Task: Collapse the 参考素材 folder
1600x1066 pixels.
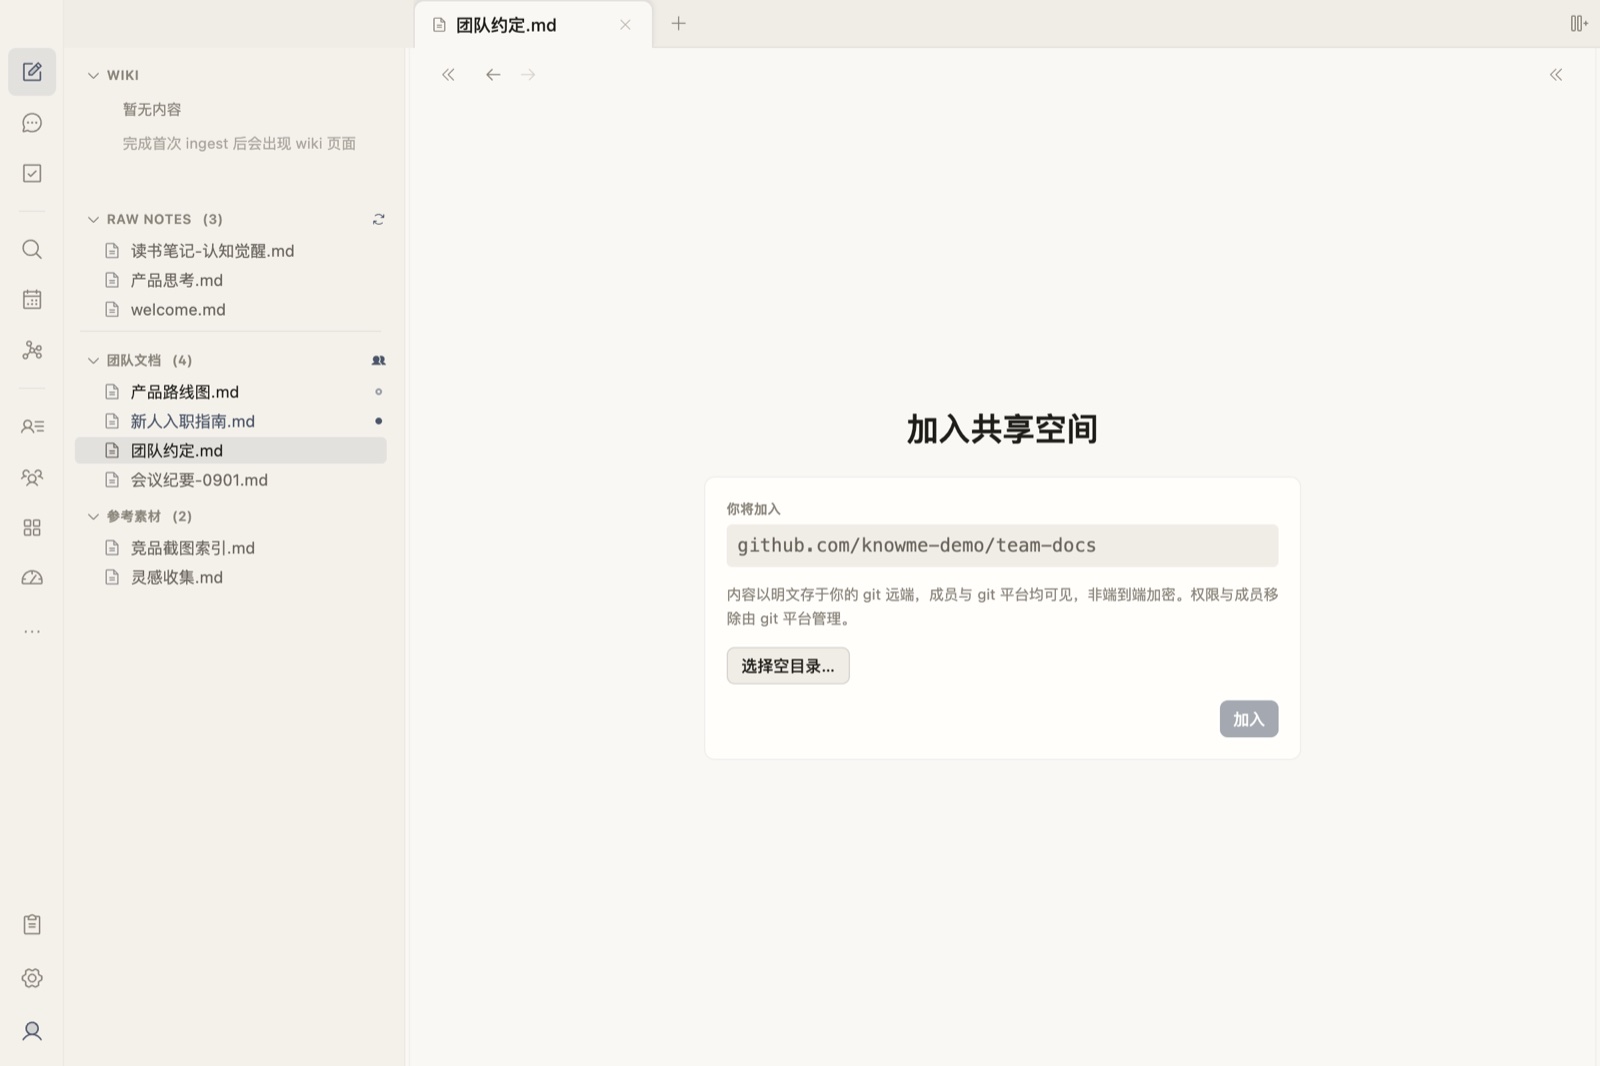Action: point(93,516)
